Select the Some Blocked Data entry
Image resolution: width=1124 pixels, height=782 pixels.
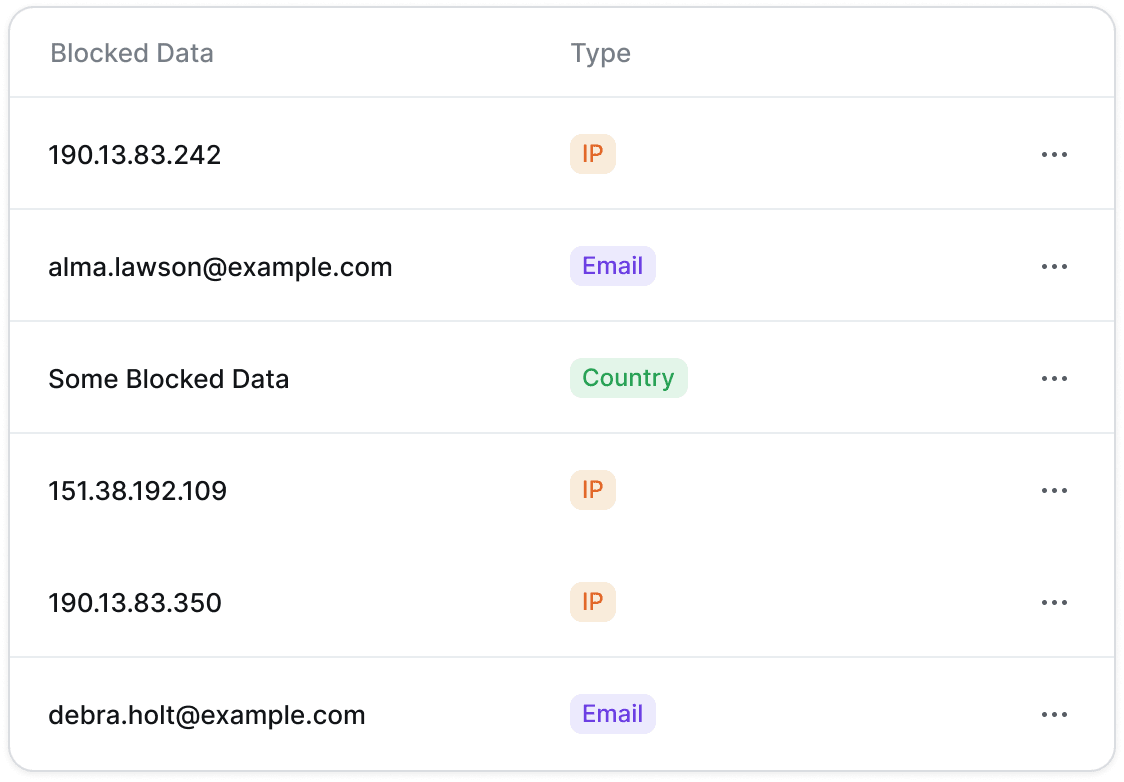(x=168, y=378)
